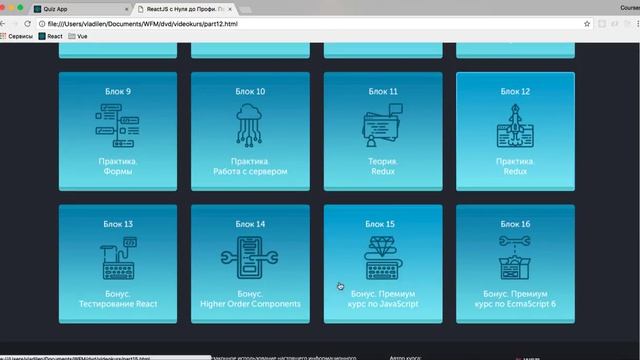Open the Сервисы apps bookmark
Image resolution: width=640 pixels, height=360 pixels.
coord(17,36)
